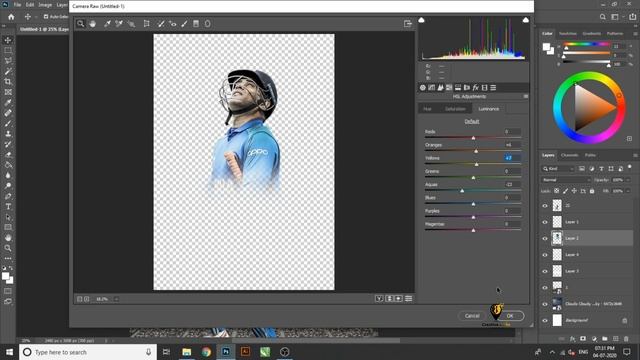Open the Tone Curve panel icon
The height and width of the screenshot is (360, 640).
click(431, 88)
